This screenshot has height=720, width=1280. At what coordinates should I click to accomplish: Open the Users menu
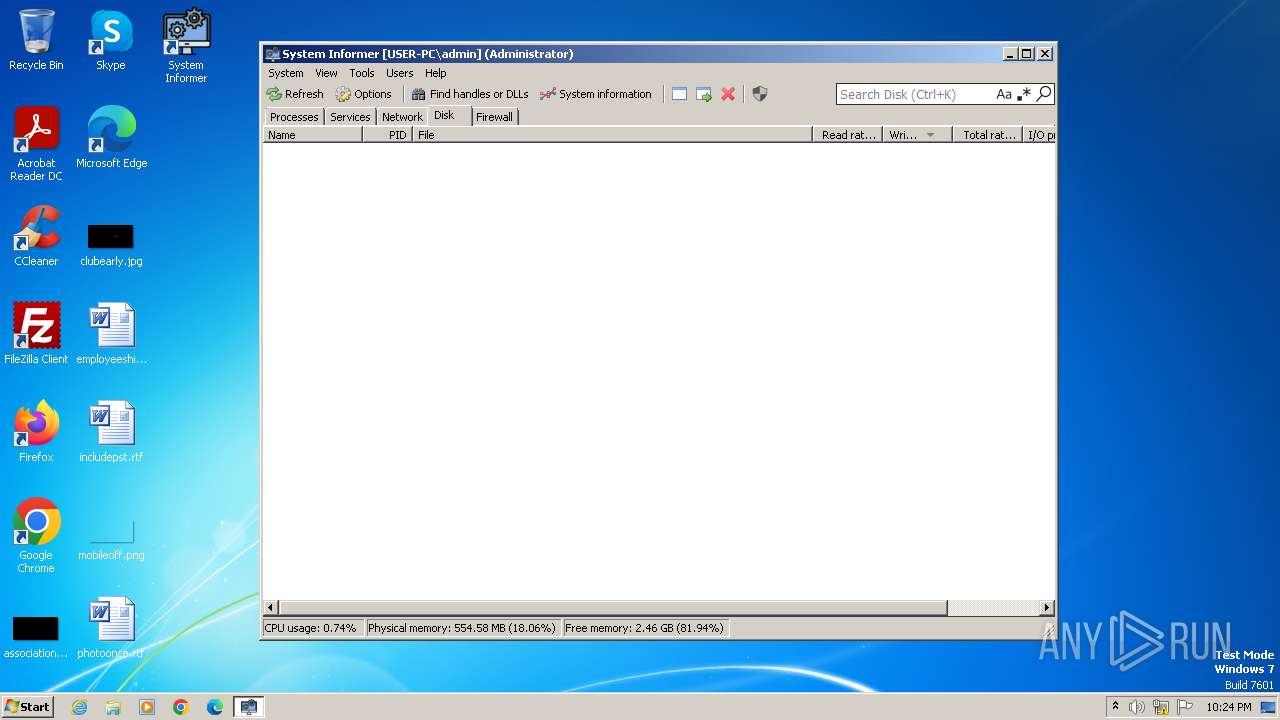[400, 73]
